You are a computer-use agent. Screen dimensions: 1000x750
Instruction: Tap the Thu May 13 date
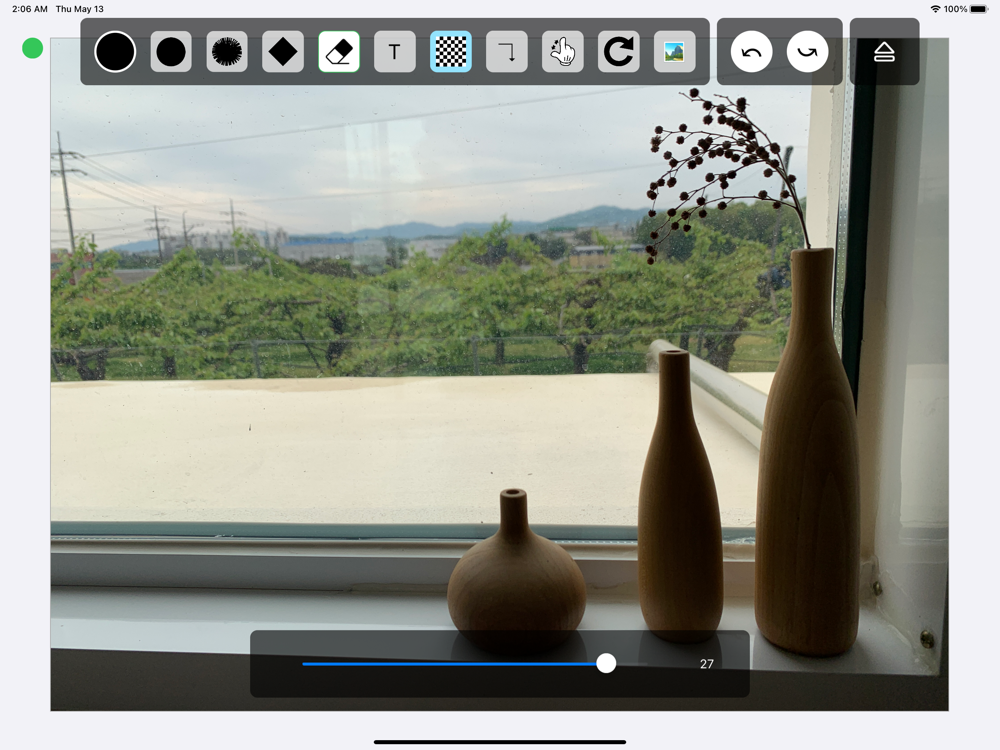[x=80, y=9]
